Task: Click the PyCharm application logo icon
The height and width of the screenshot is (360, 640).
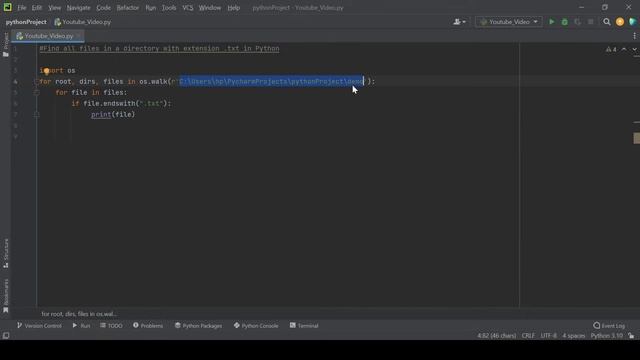Action: 7,7
